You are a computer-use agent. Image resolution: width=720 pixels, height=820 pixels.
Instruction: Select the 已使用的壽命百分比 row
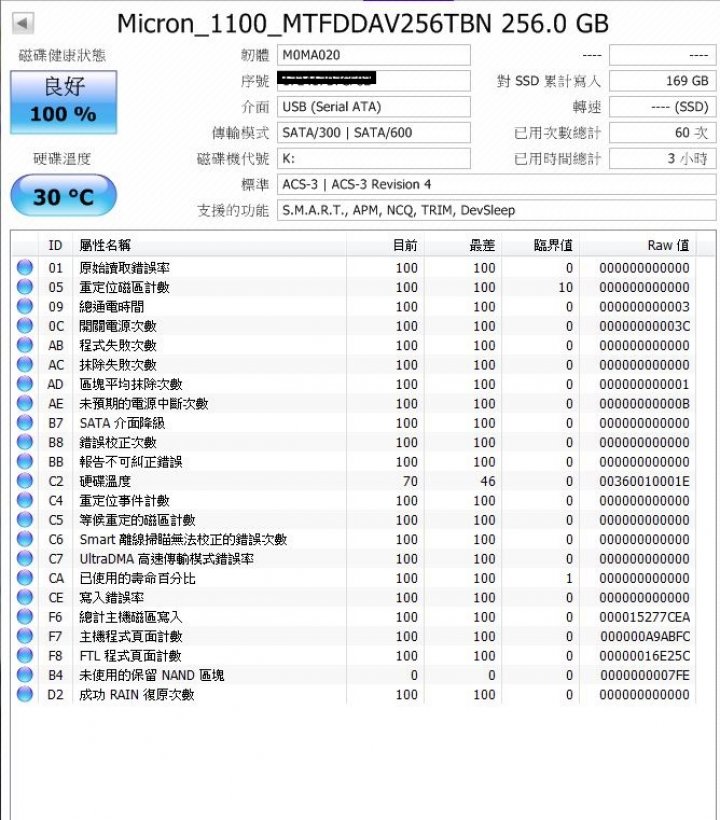pos(353,577)
